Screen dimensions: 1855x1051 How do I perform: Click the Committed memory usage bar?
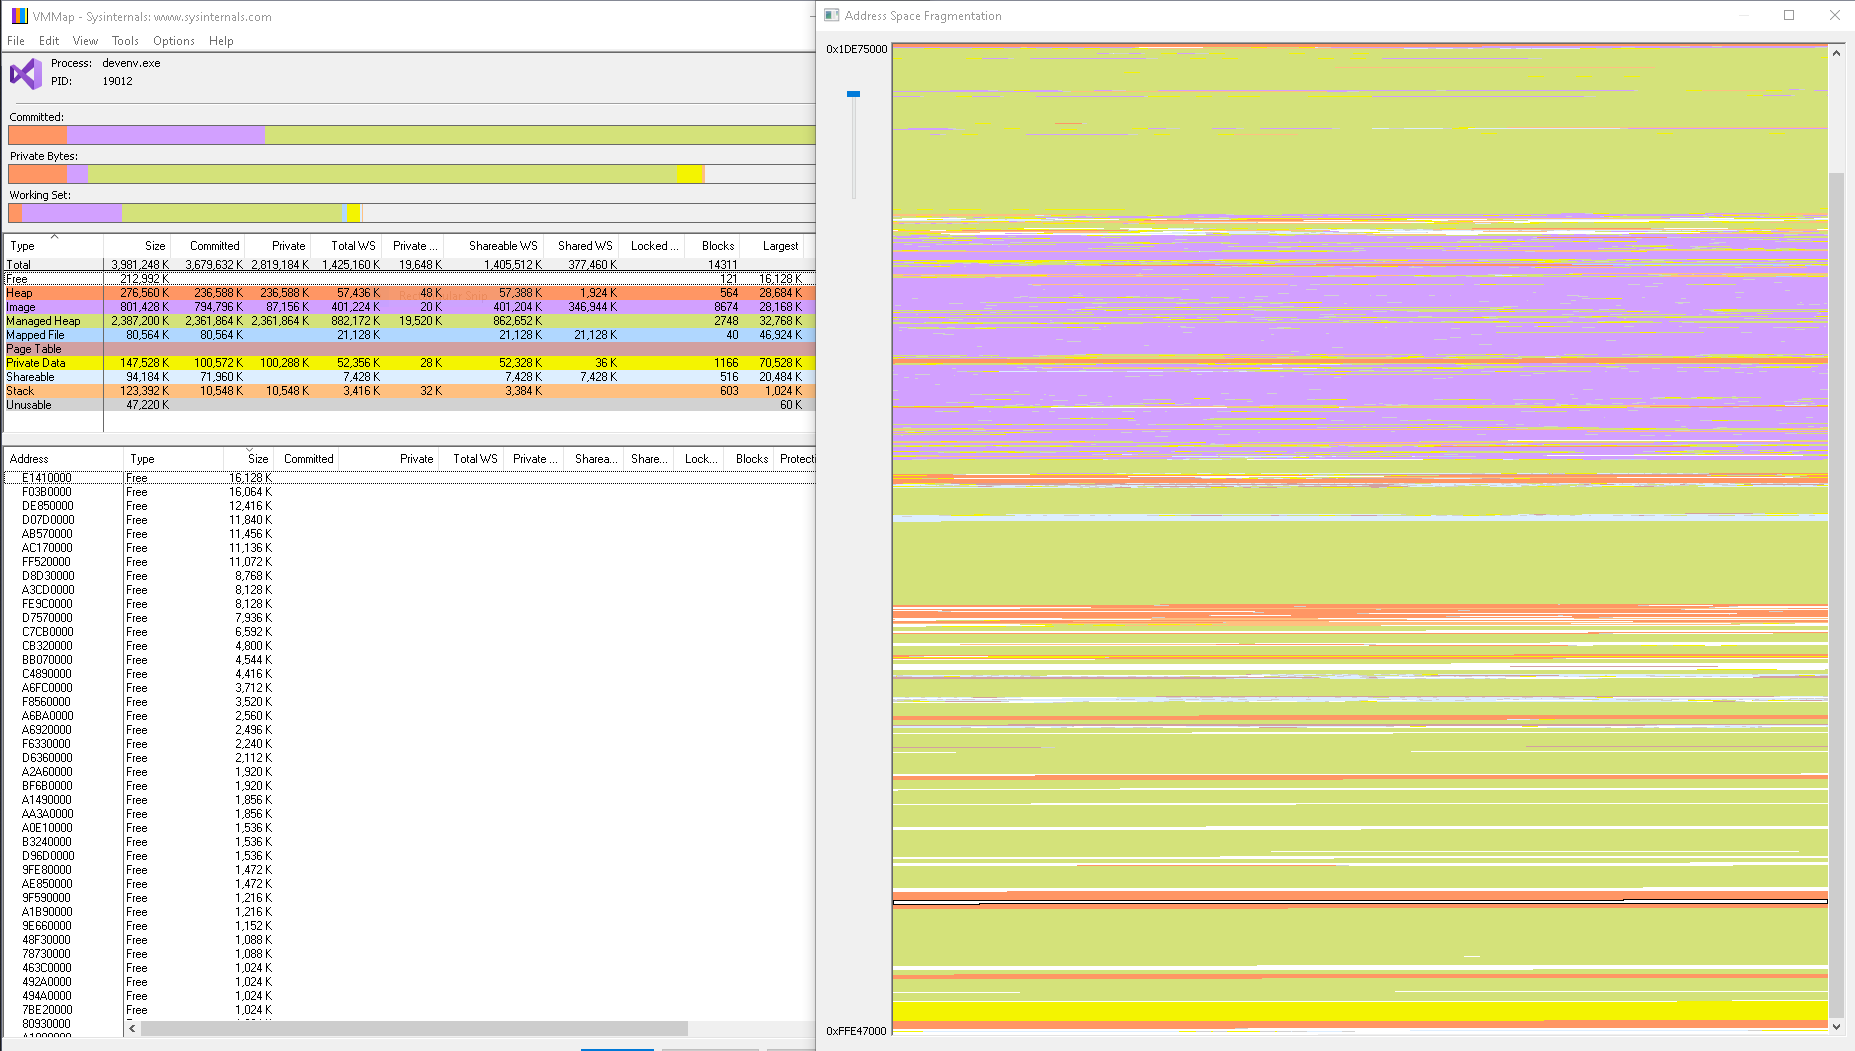point(412,135)
